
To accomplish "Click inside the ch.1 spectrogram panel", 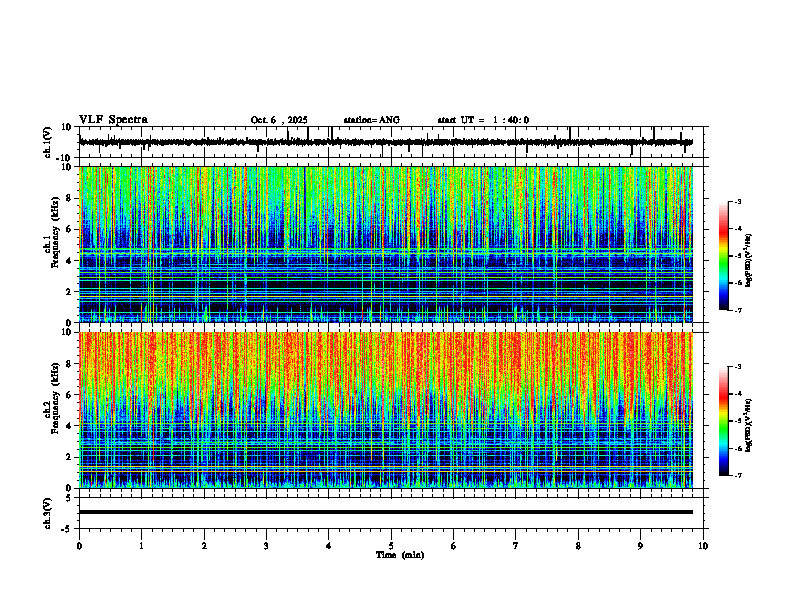I will coord(385,244).
